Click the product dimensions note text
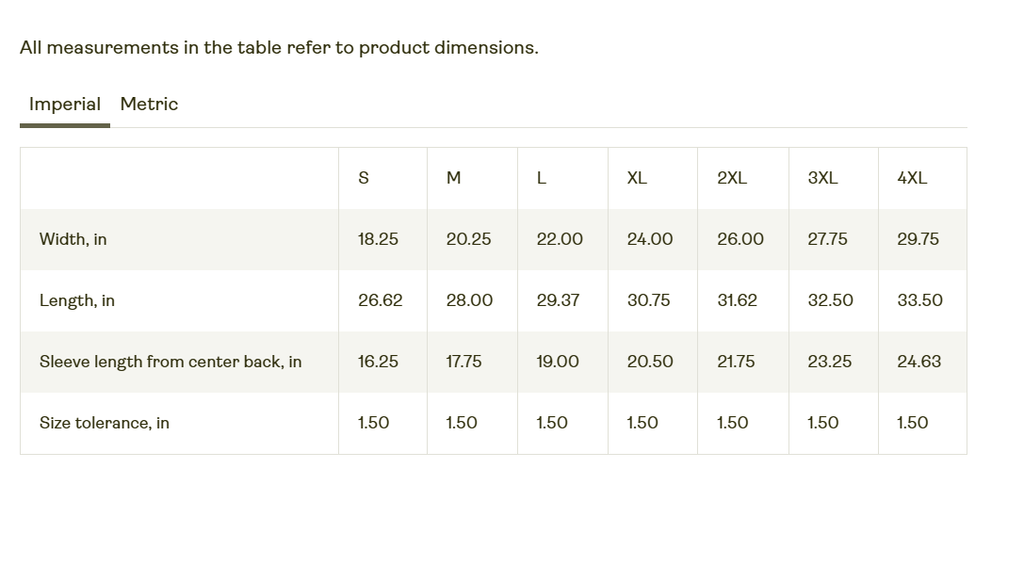 point(279,47)
